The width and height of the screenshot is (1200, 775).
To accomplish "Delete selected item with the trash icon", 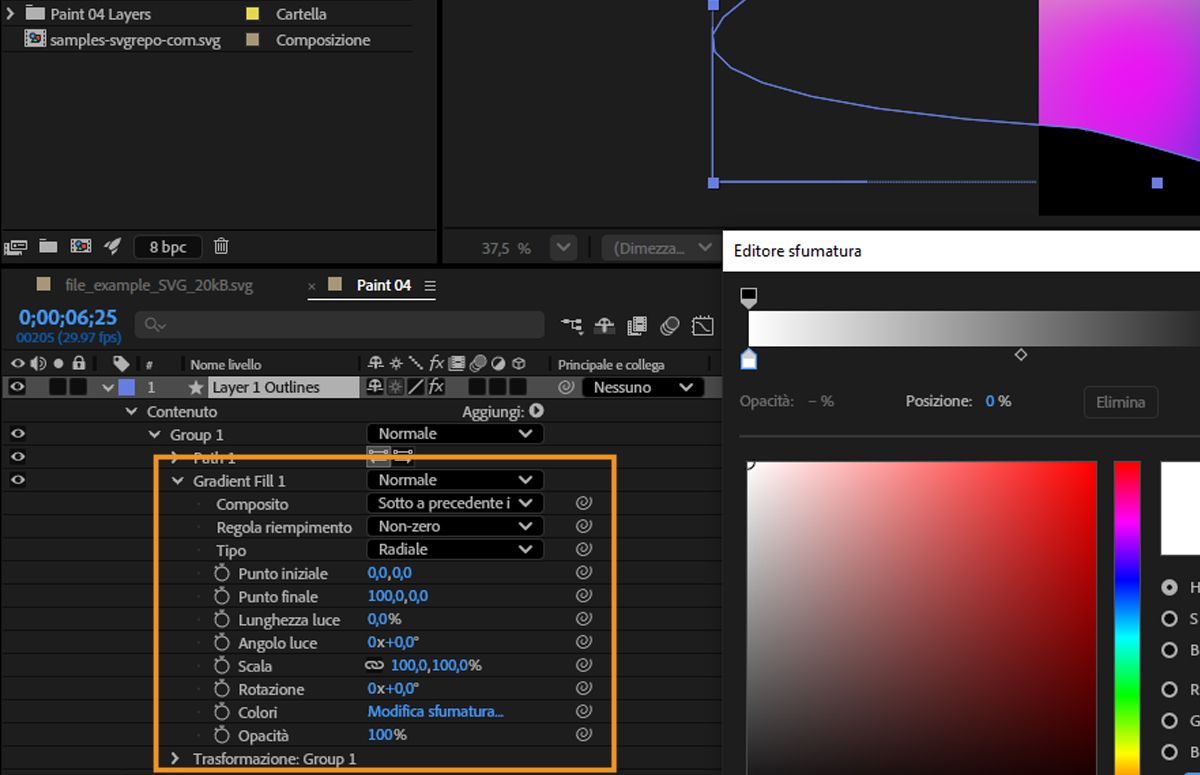I will (x=222, y=246).
